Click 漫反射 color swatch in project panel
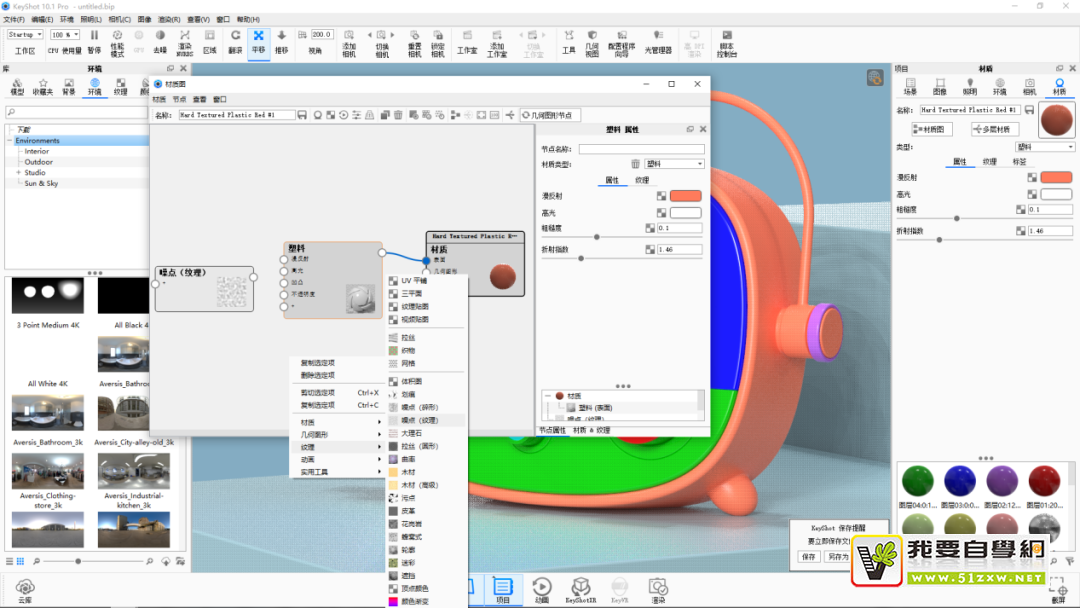Image resolution: width=1080 pixels, height=608 pixels. [1056, 177]
